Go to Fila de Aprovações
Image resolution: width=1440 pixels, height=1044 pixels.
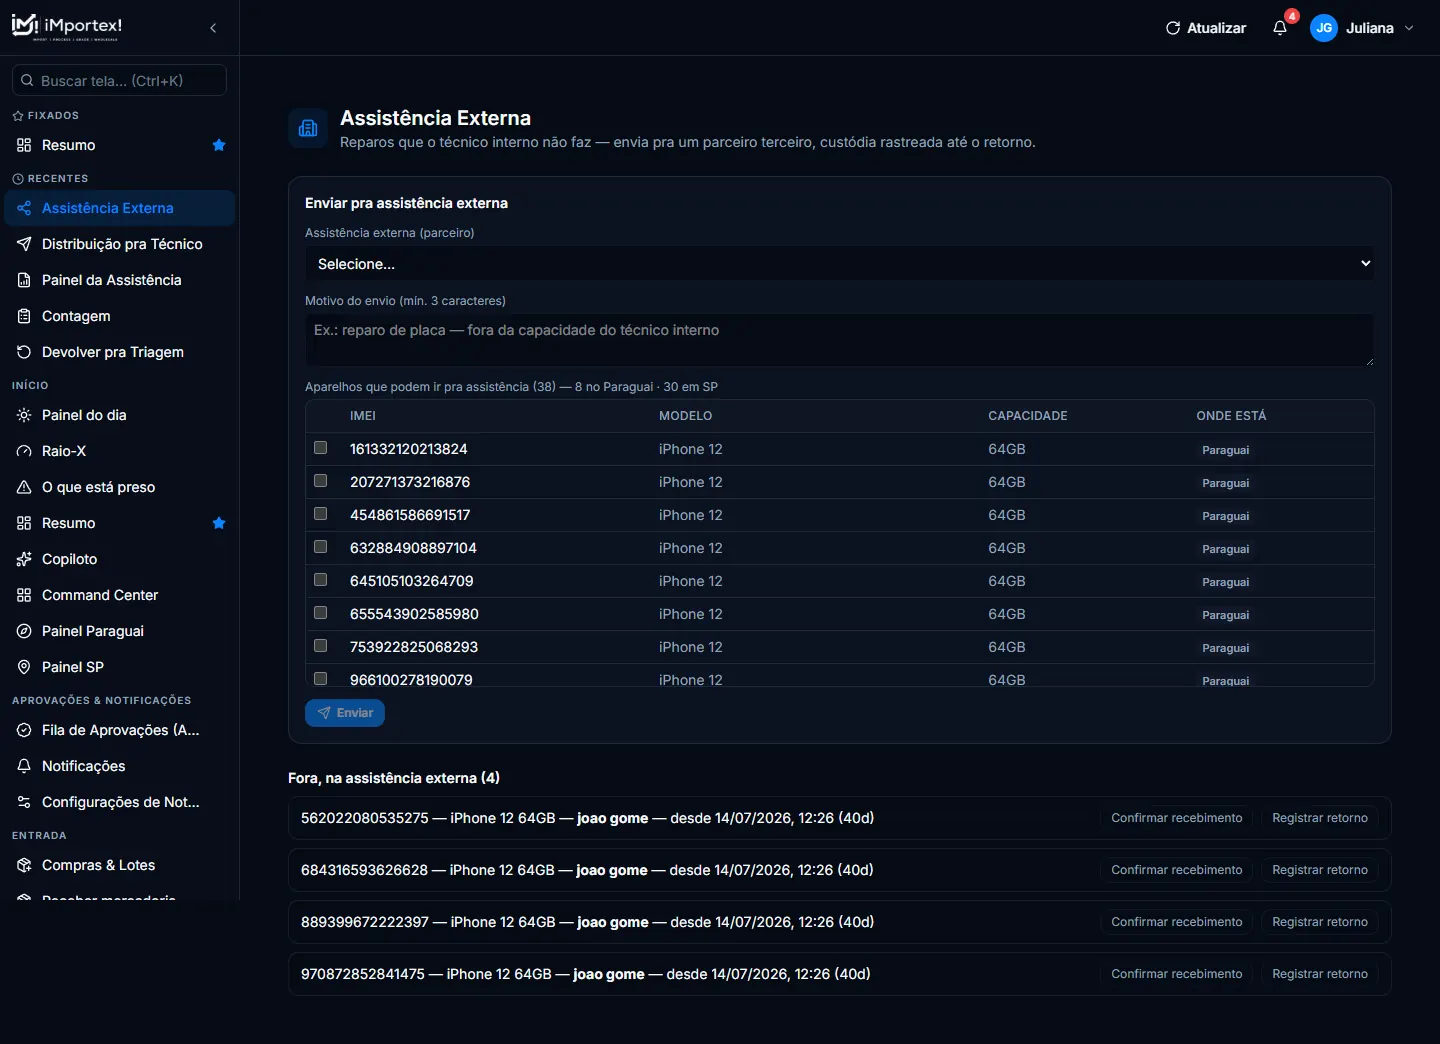(x=120, y=730)
